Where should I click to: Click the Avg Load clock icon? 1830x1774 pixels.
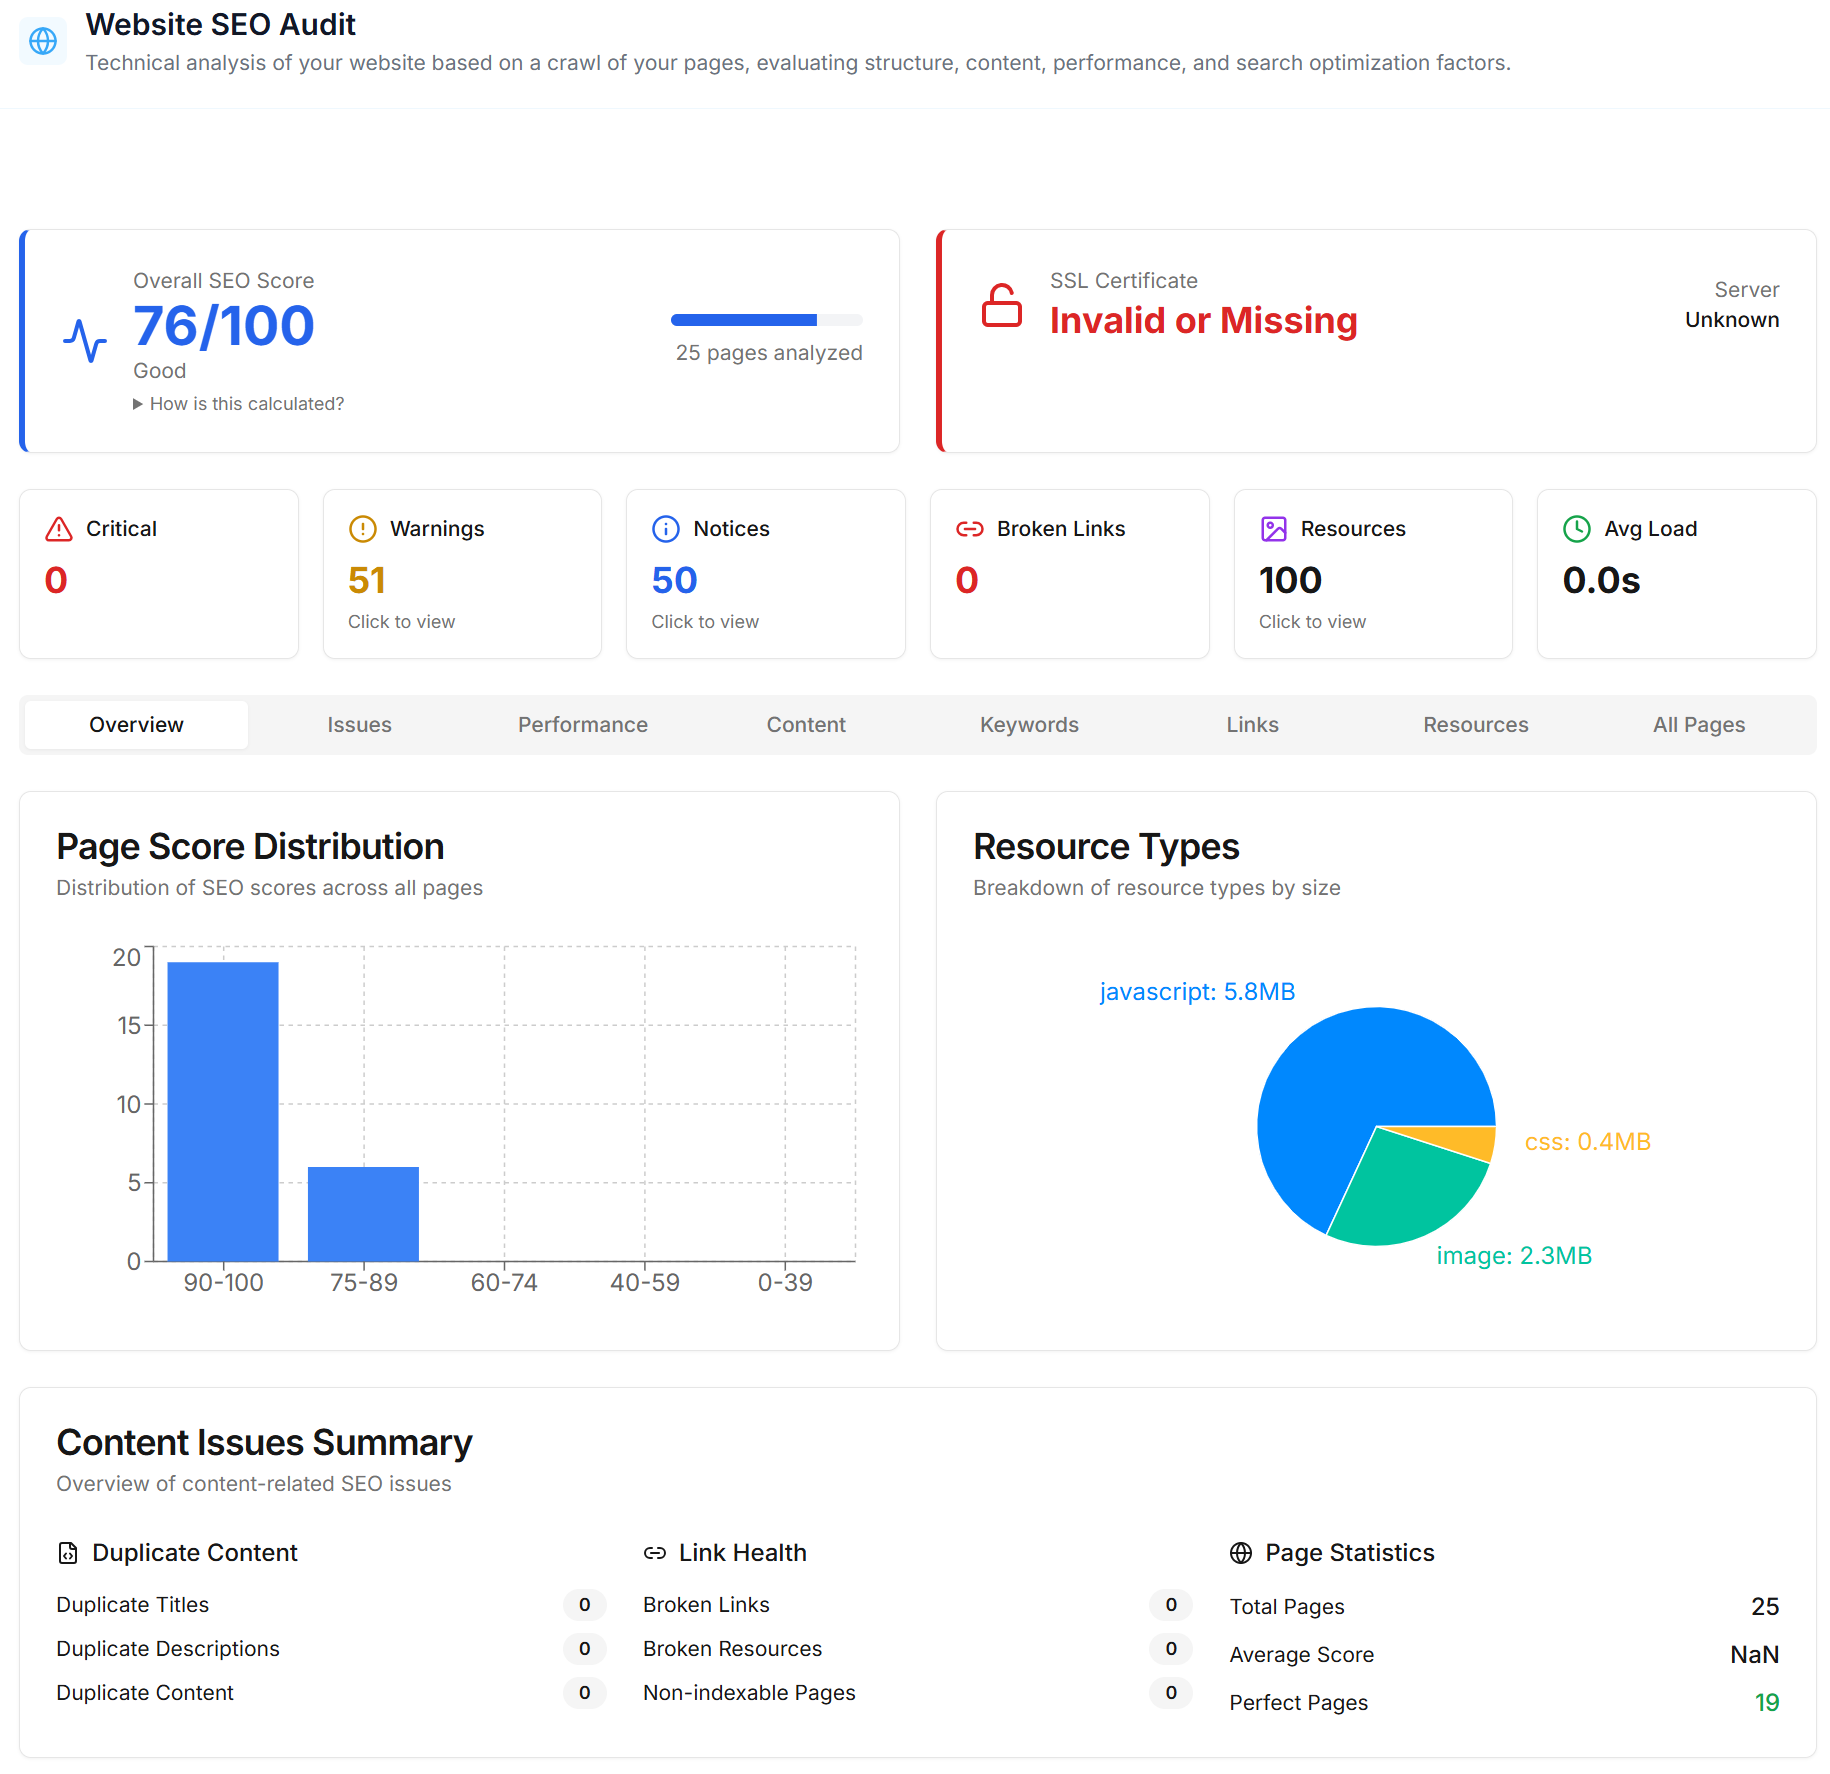pyautogui.click(x=1576, y=529)
